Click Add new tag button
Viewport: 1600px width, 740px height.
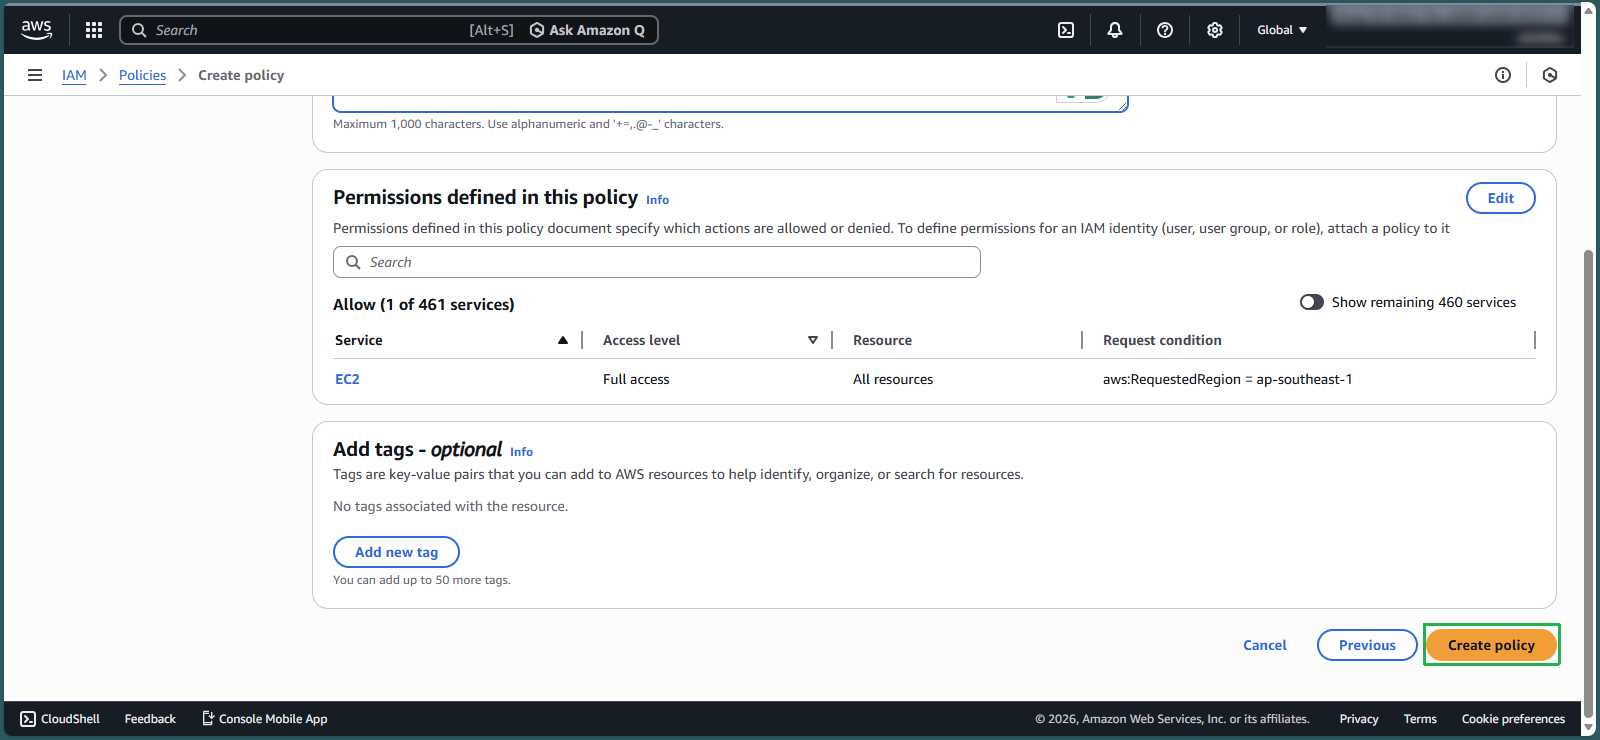point(396,552)
